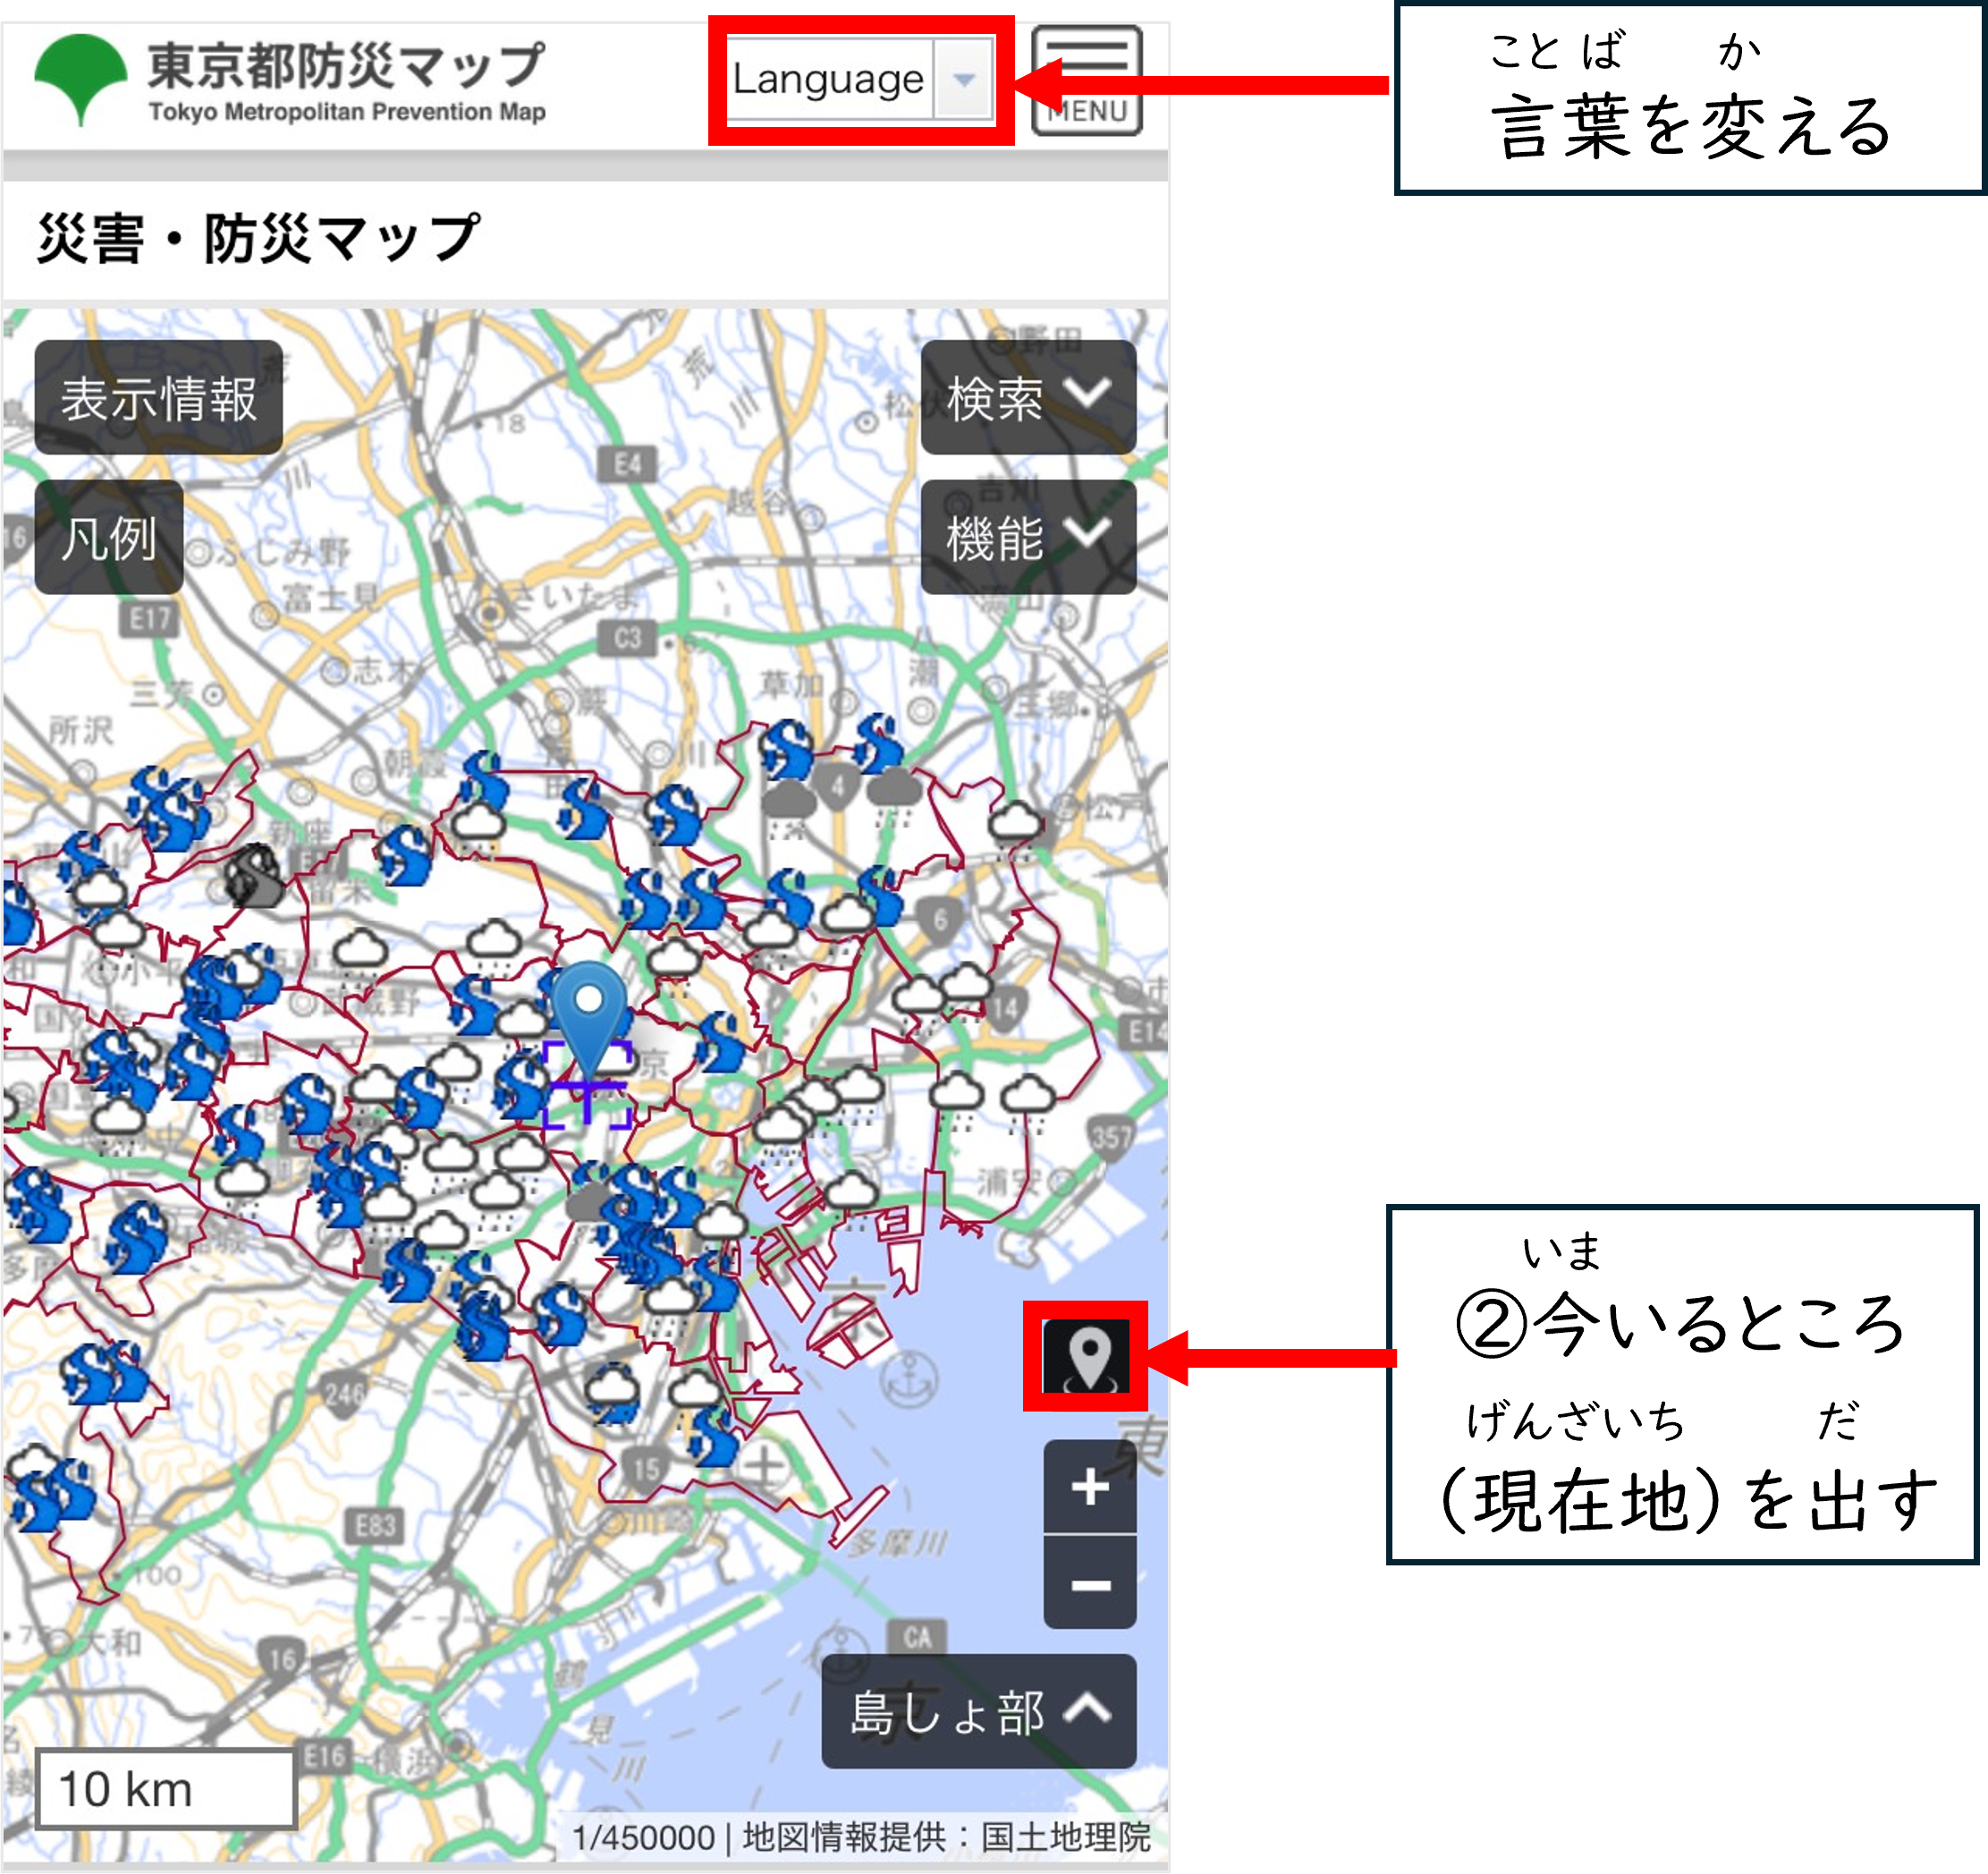Expand the 機能 functions section
The image size is (1988, 1874).
(x=1027, y=540)
